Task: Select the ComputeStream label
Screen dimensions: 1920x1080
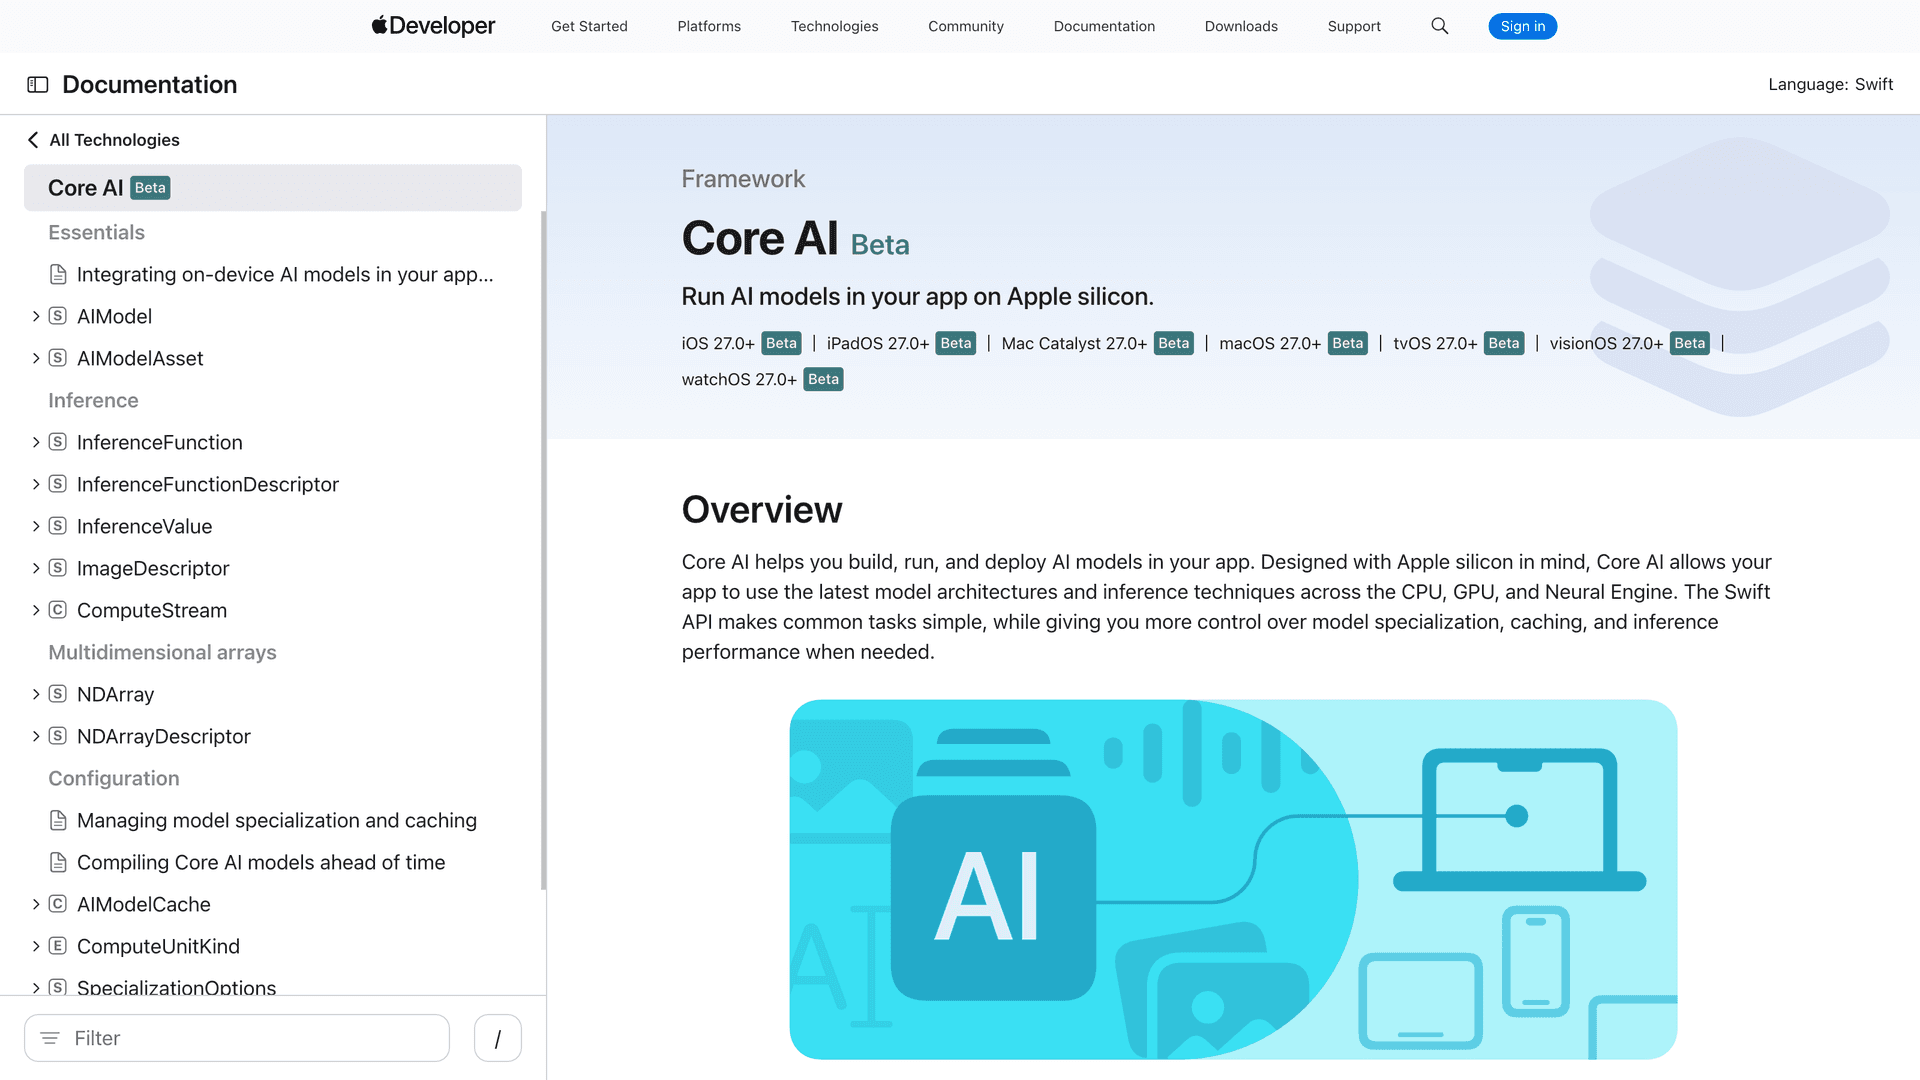Action: pos(152,610)
